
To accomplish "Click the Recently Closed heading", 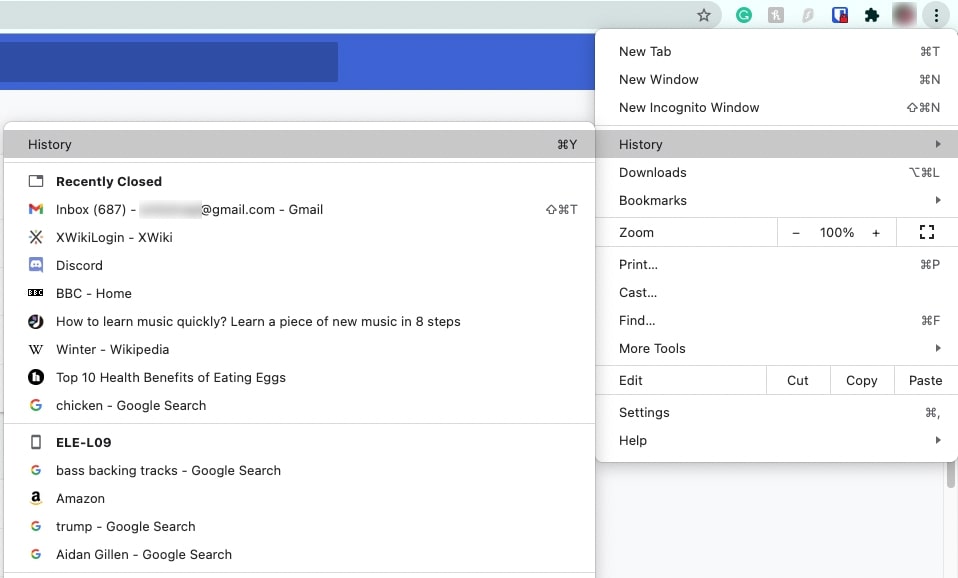I will click(x=109, y=181).
